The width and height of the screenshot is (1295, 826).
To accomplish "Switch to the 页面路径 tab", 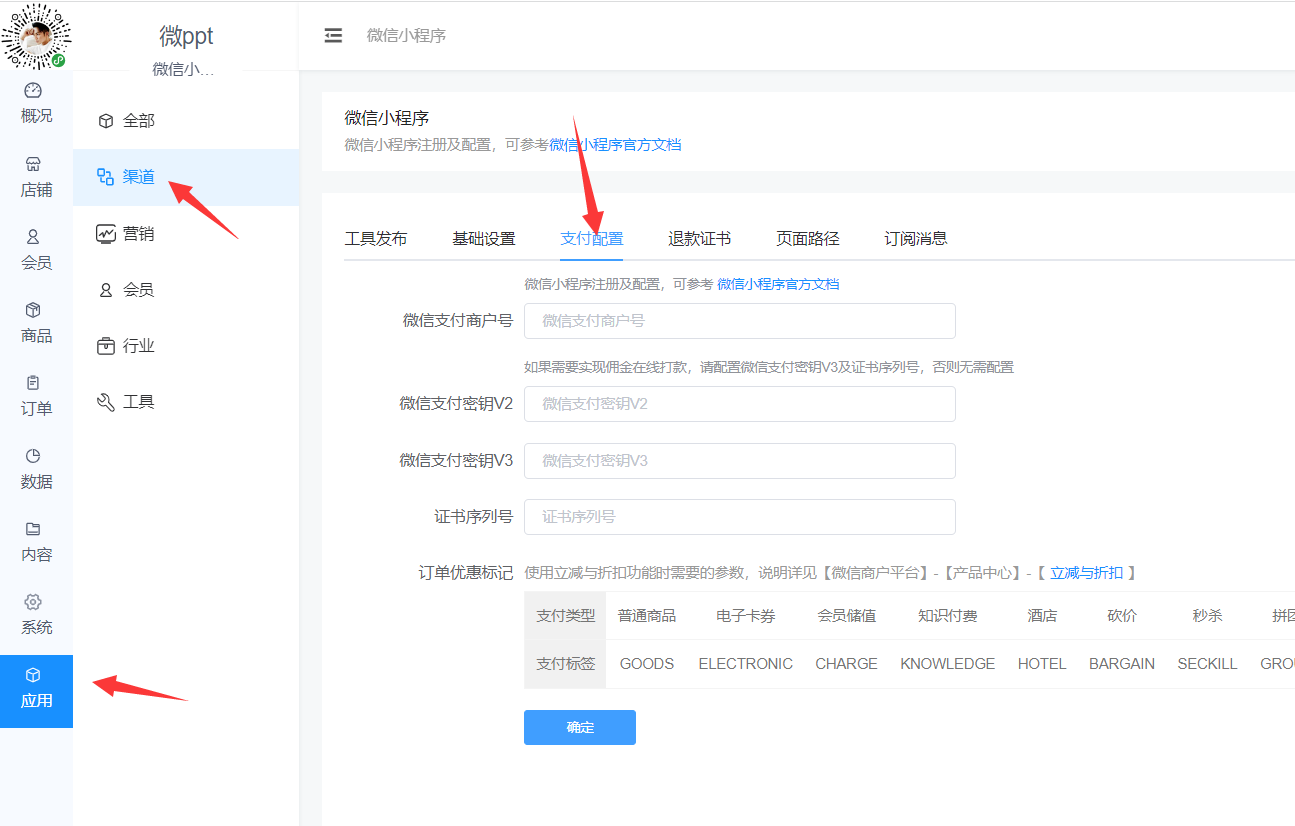I will 808,239.
